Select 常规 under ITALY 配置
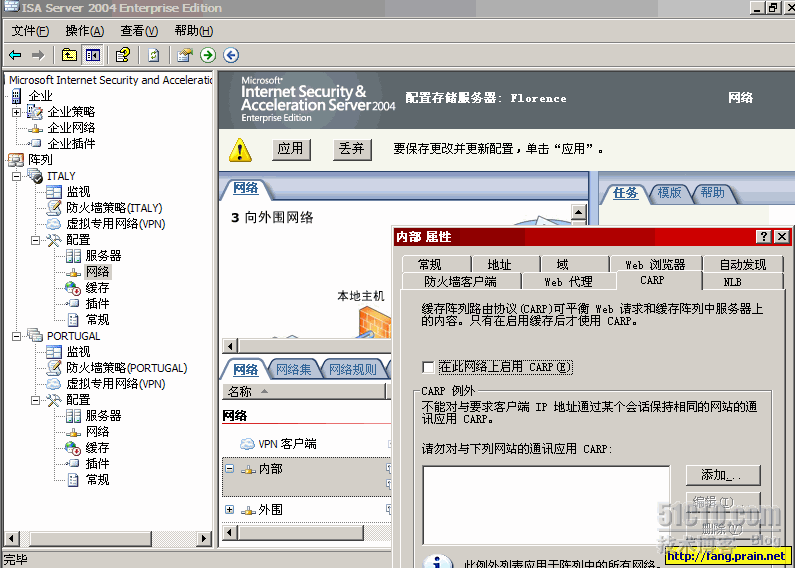 pyautogui.click(x=97, y=320)
